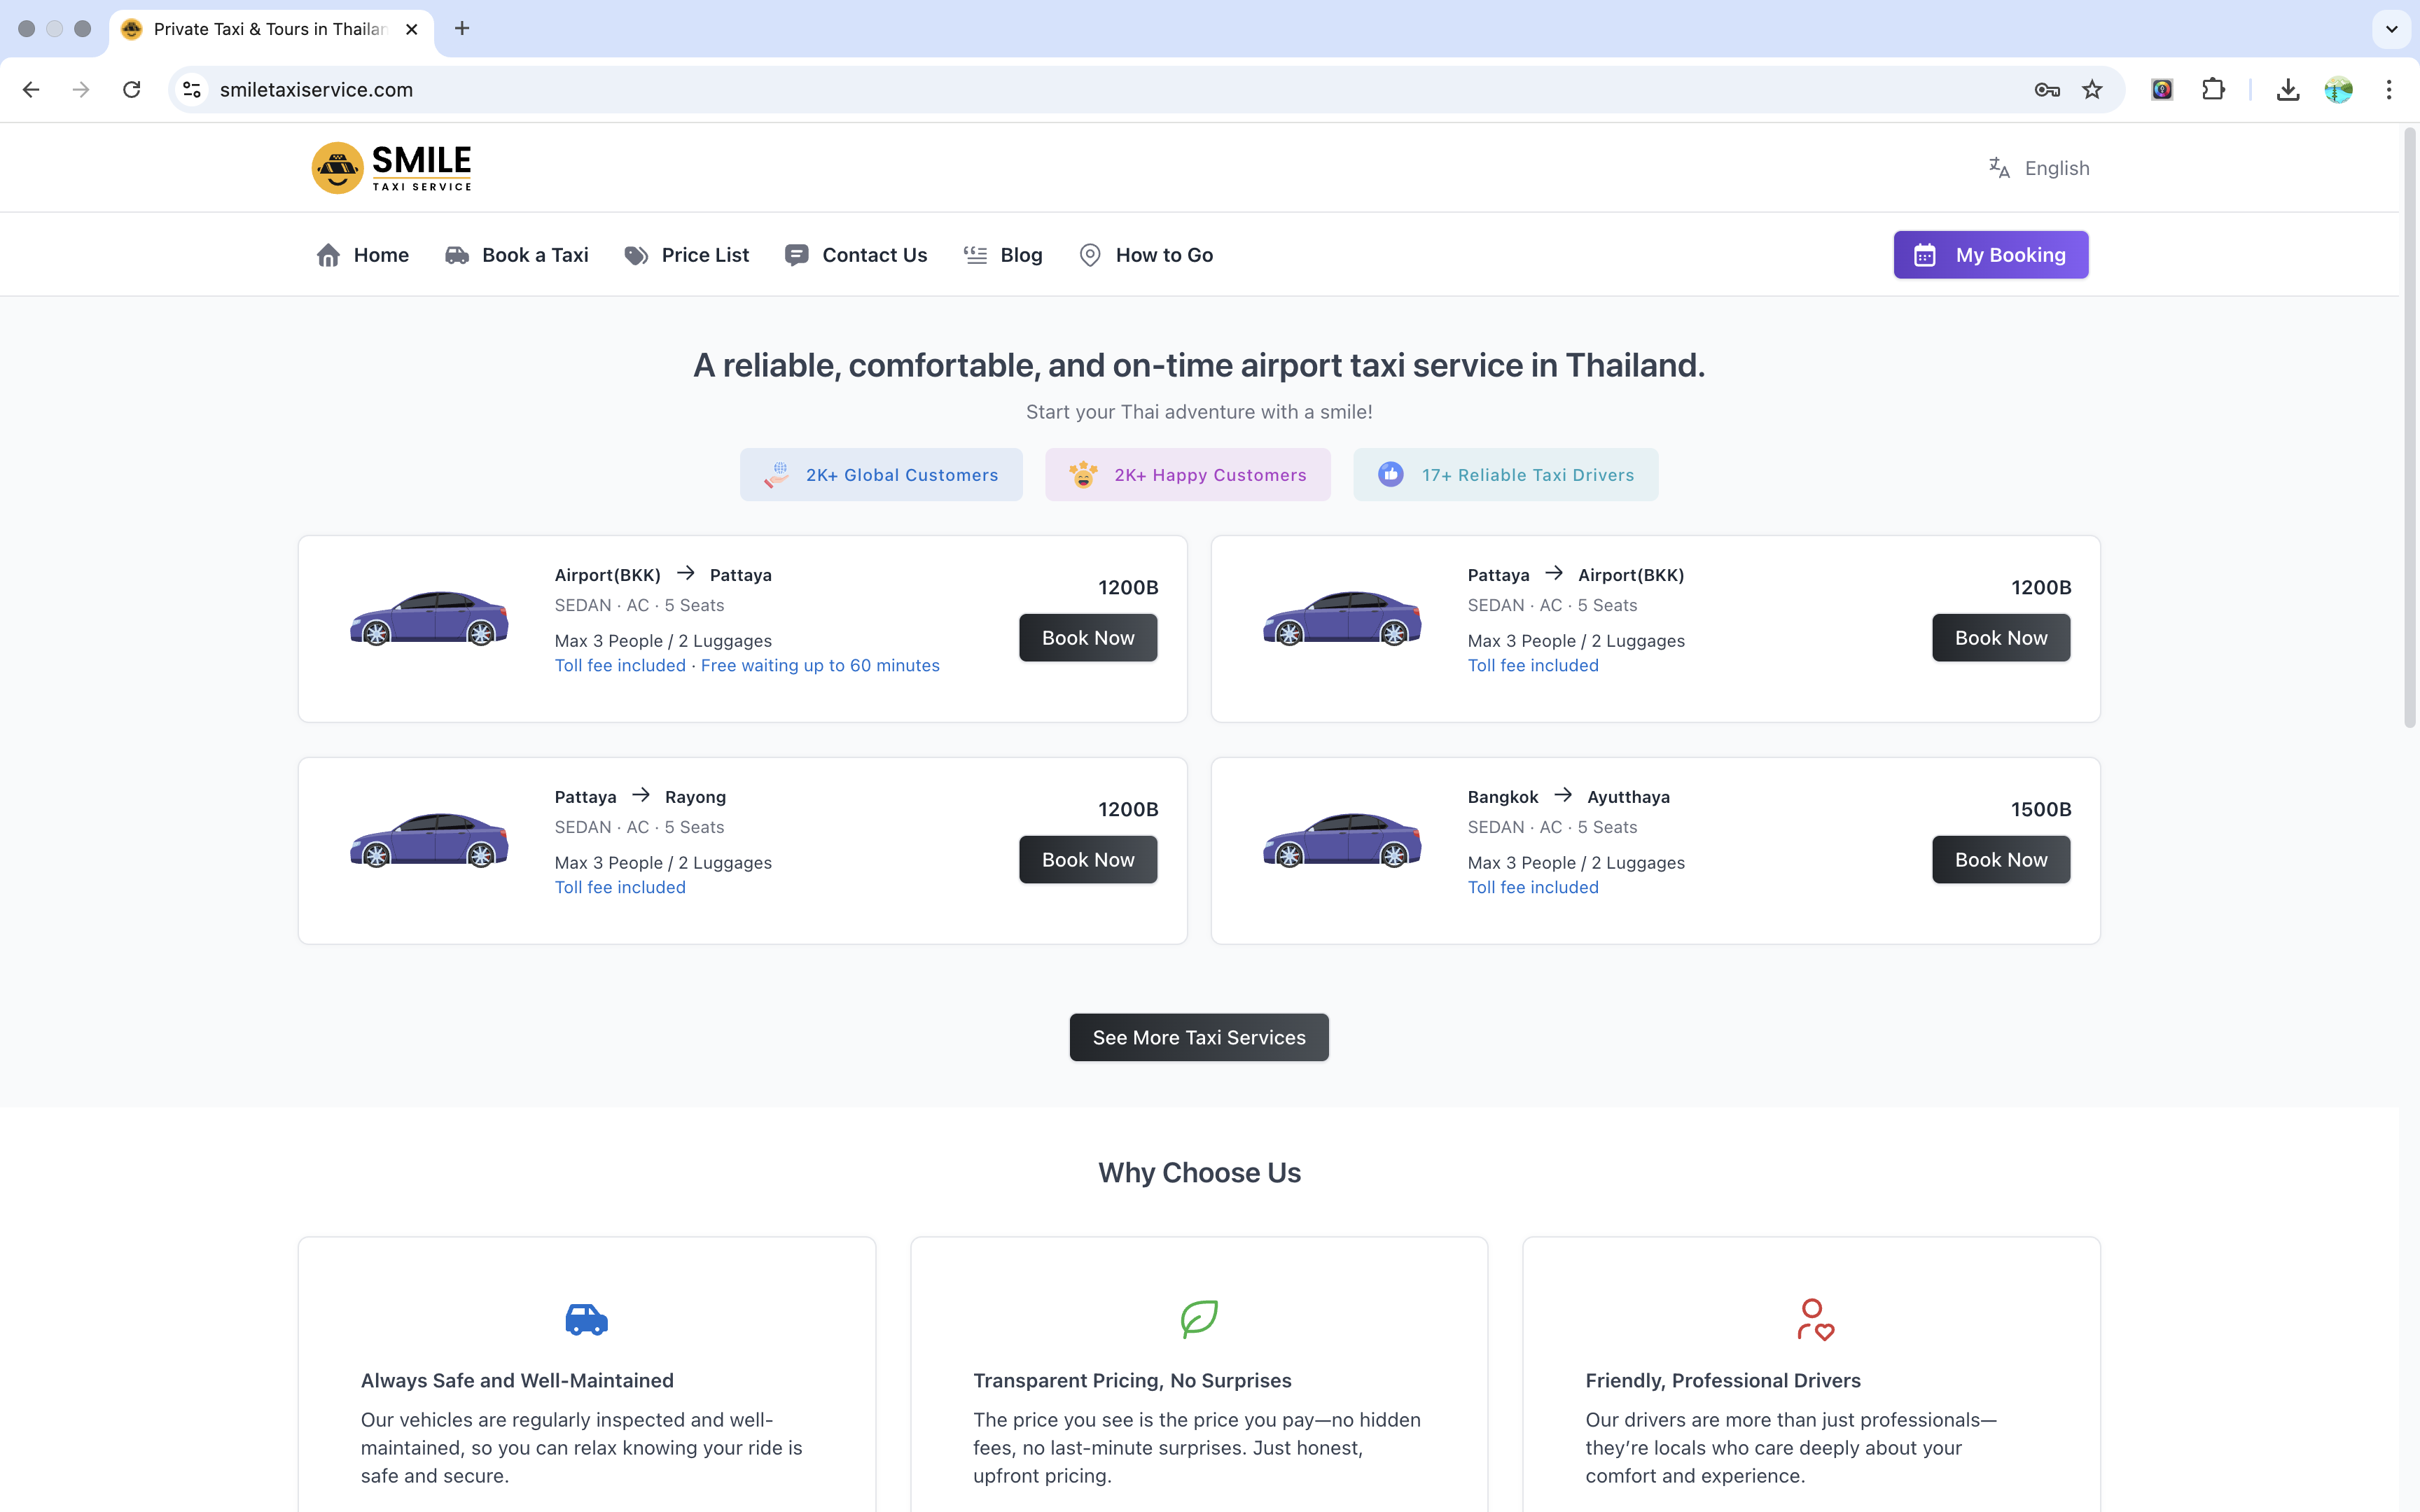Screen dimensions: 2420x1512
Task: Open My Booking
Action: 1990,255
